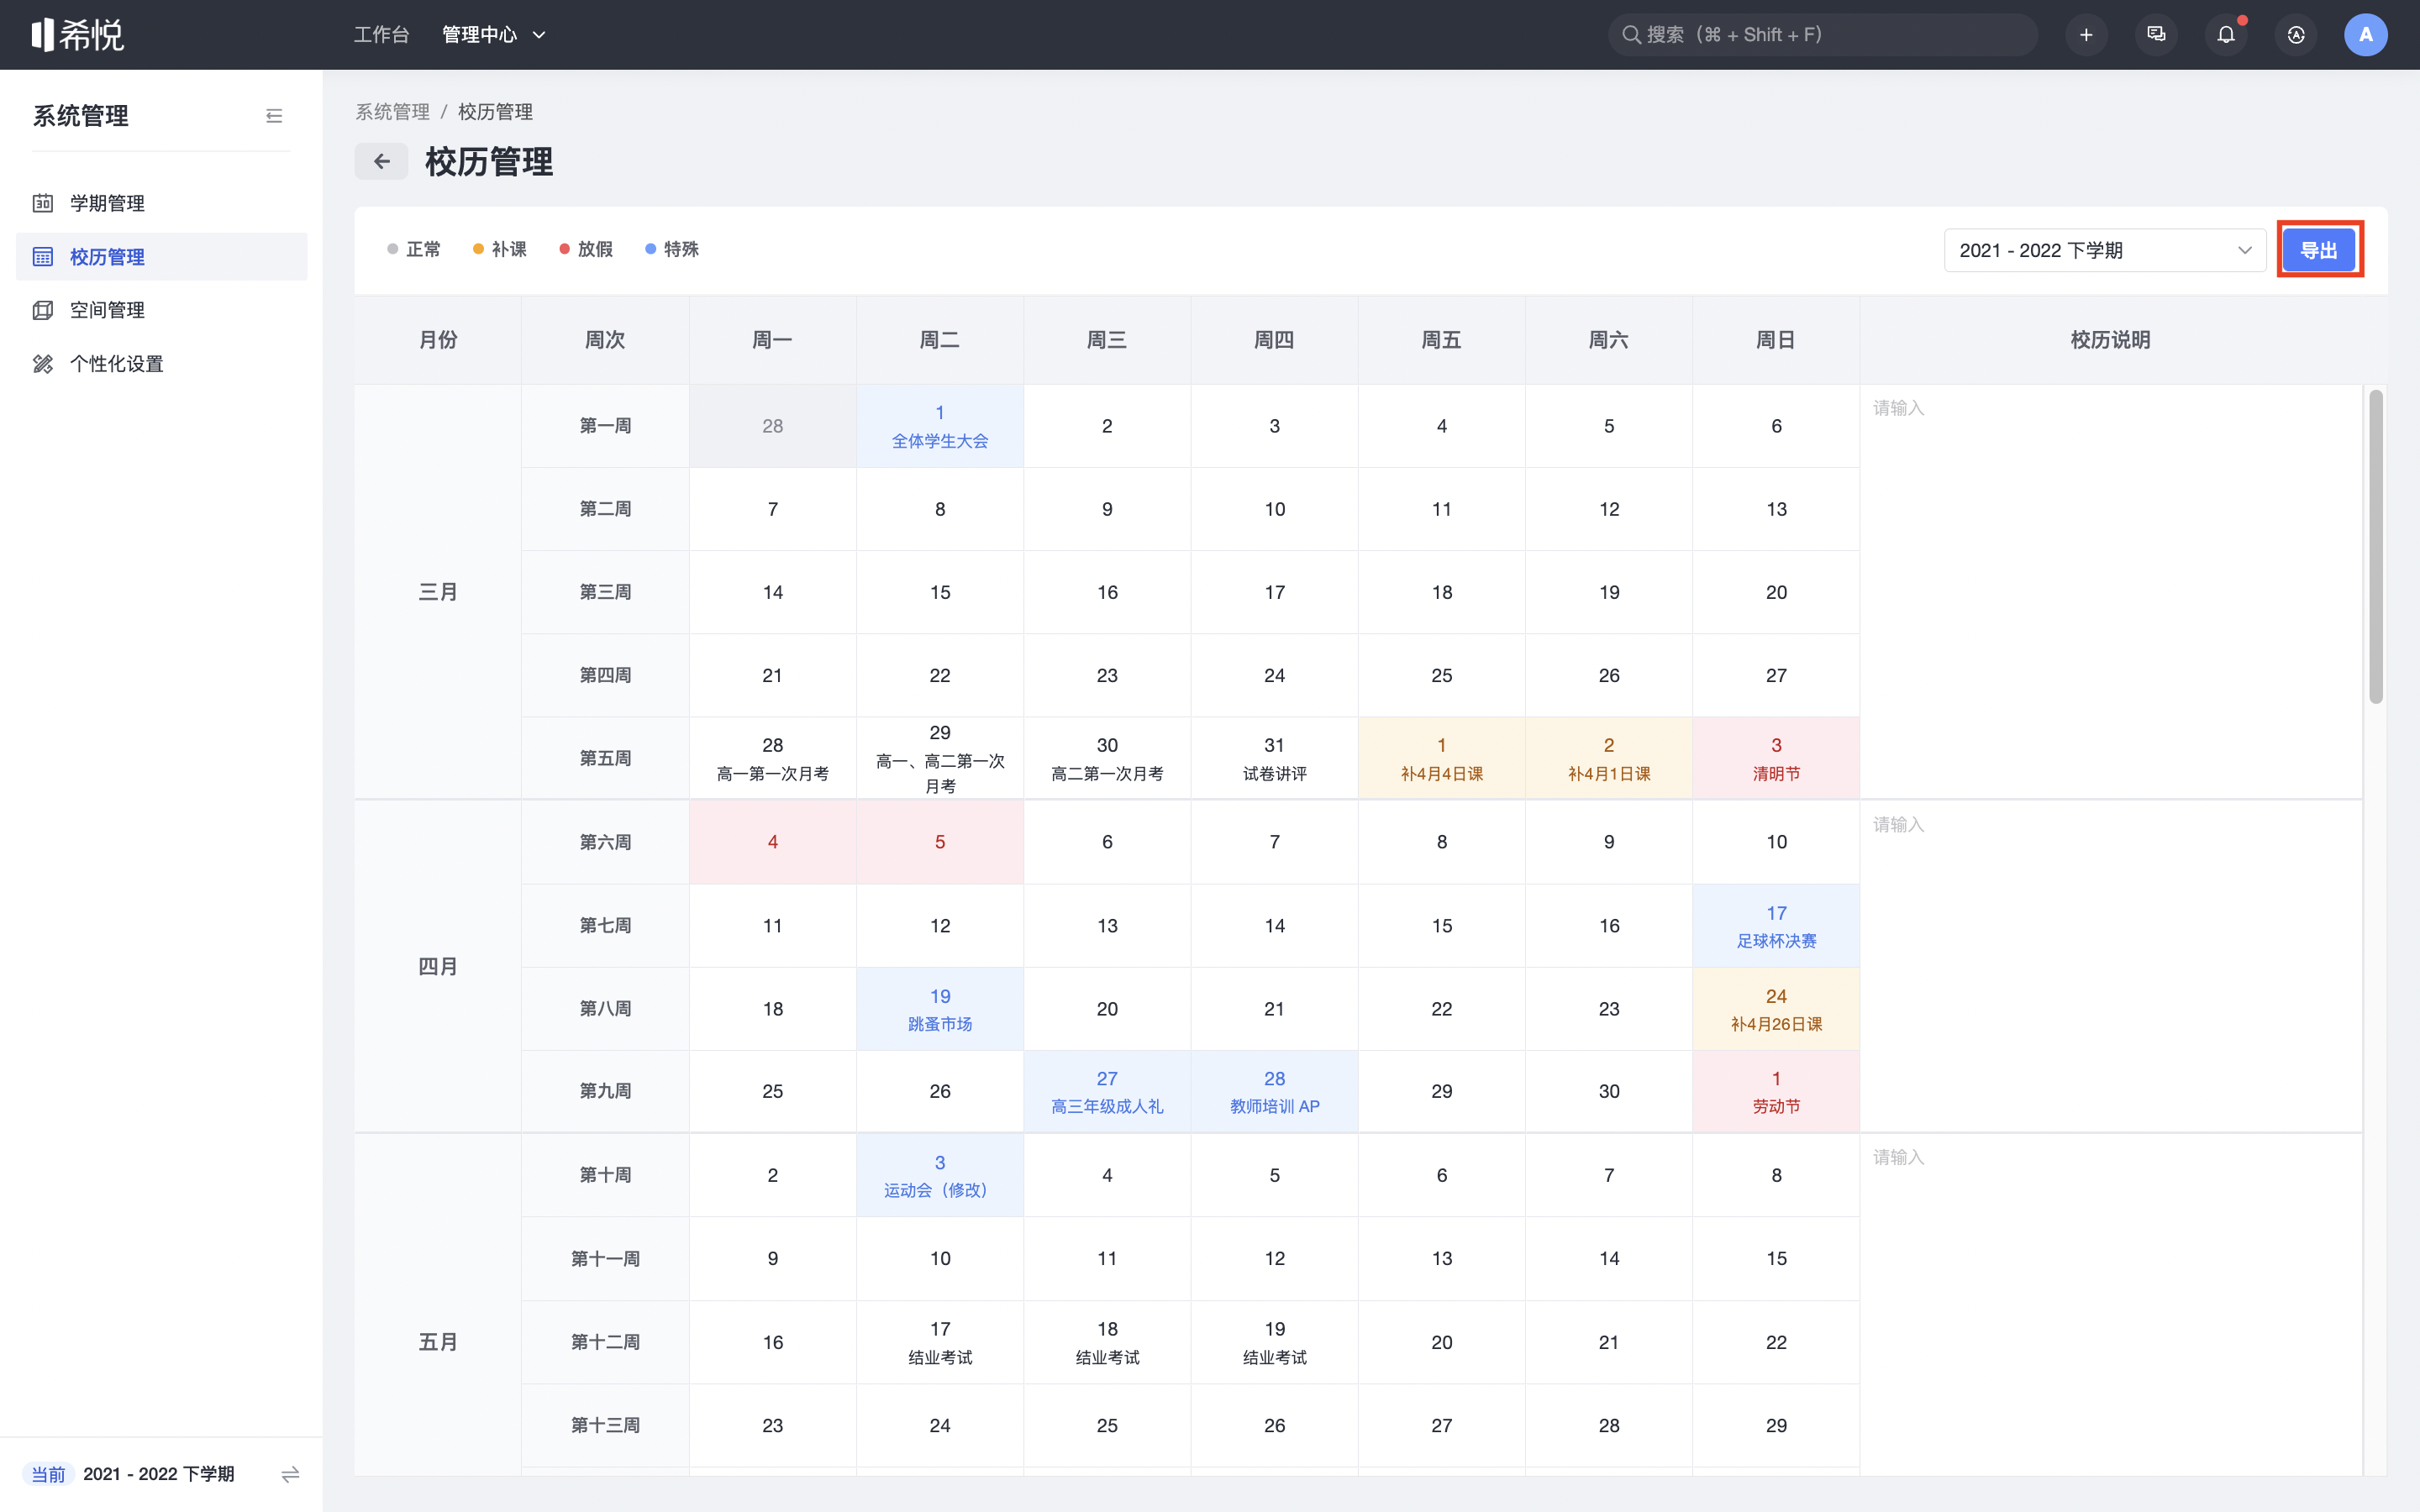Select the 结业考试 cell on day 18
This screenshot has width=2420, height=1512.
pyautogui.click(x=1107, y=1342)
